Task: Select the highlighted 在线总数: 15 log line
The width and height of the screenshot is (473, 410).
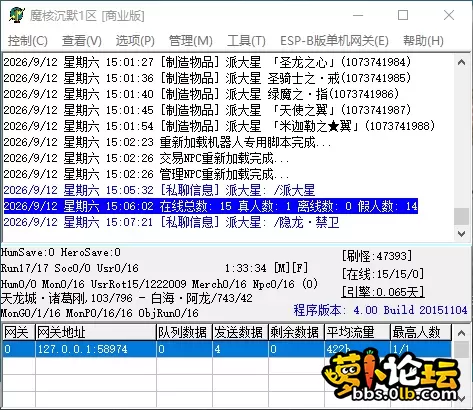Action: 211,206
